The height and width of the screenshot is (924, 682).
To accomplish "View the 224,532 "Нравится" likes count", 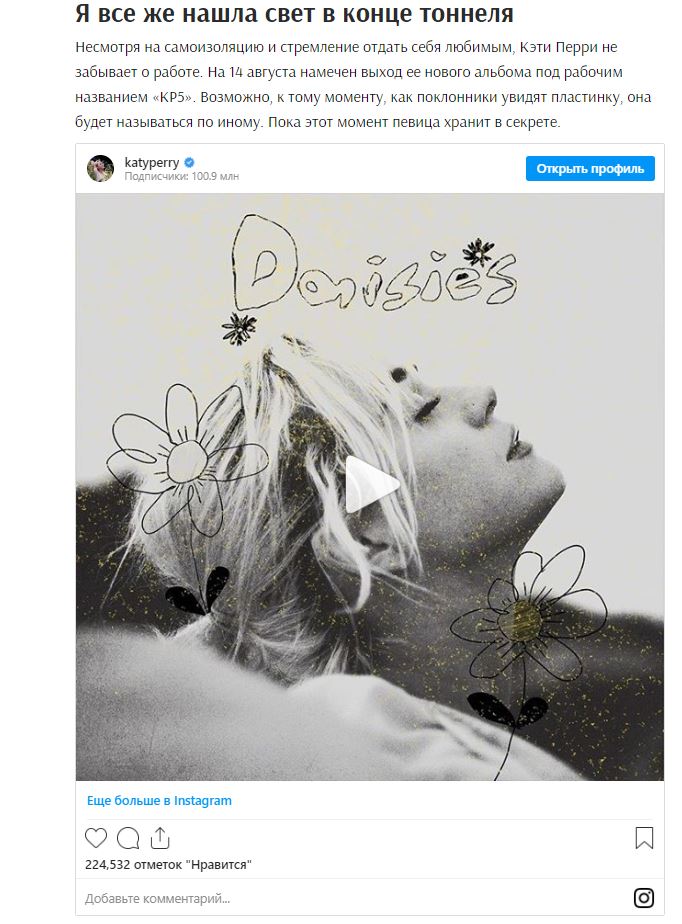I will point(168,864).
